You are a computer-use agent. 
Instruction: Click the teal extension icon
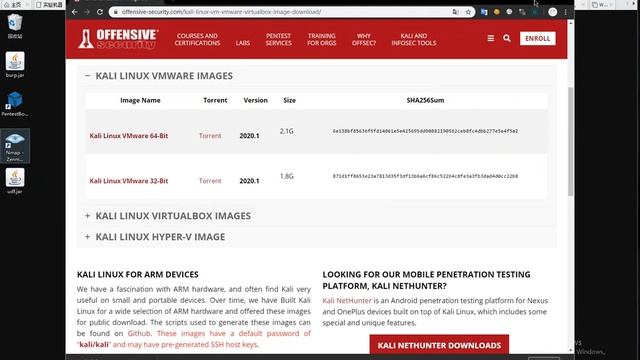pos(535,12)
